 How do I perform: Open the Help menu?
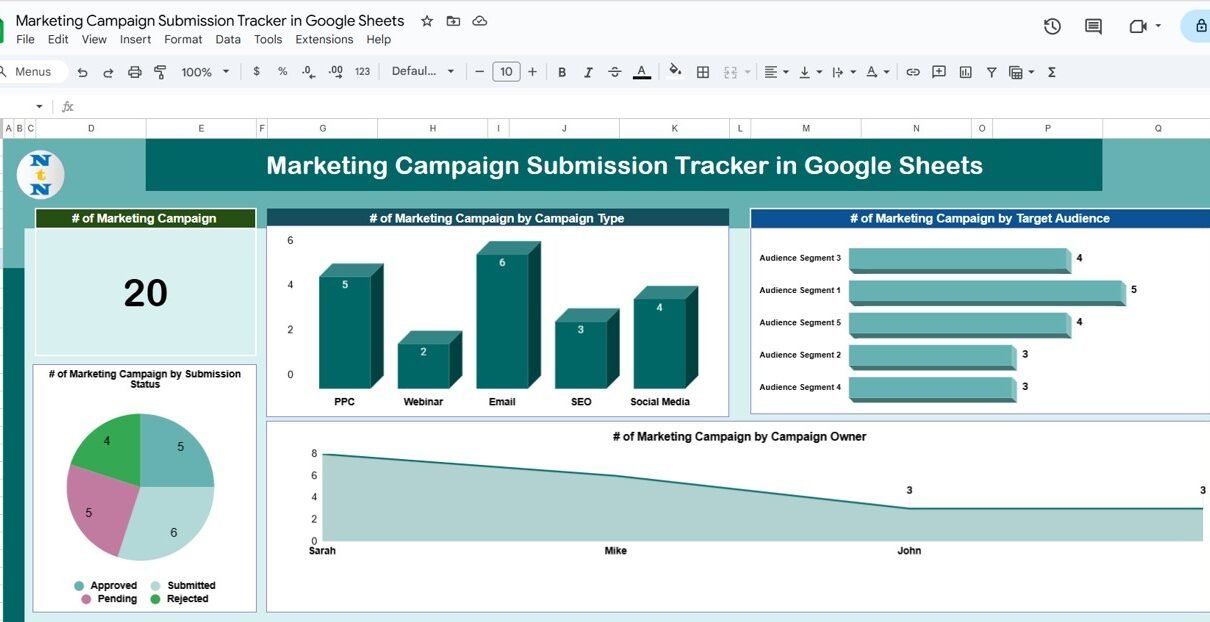[x=378, y=40]
